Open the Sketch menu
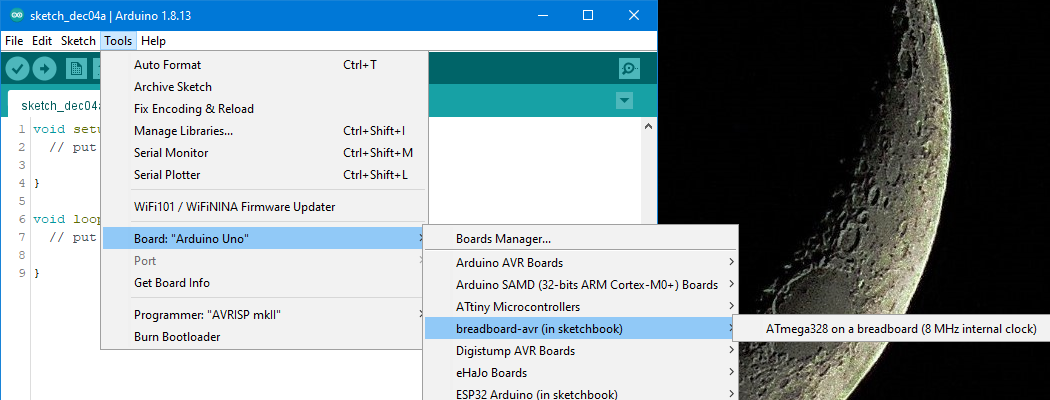This screenshot has height=400, width=1050. pos(78,41)
